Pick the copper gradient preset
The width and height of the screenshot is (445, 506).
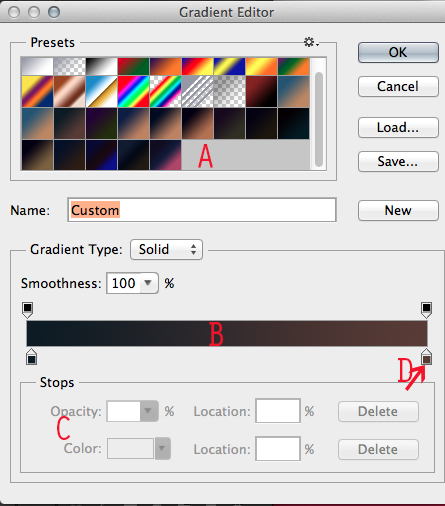(69, 91)
